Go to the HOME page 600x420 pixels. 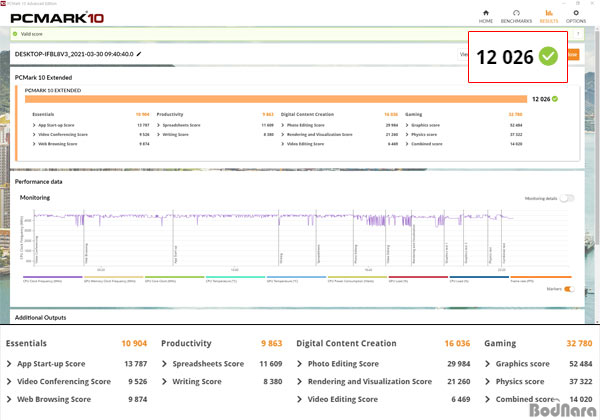[486, 16]
